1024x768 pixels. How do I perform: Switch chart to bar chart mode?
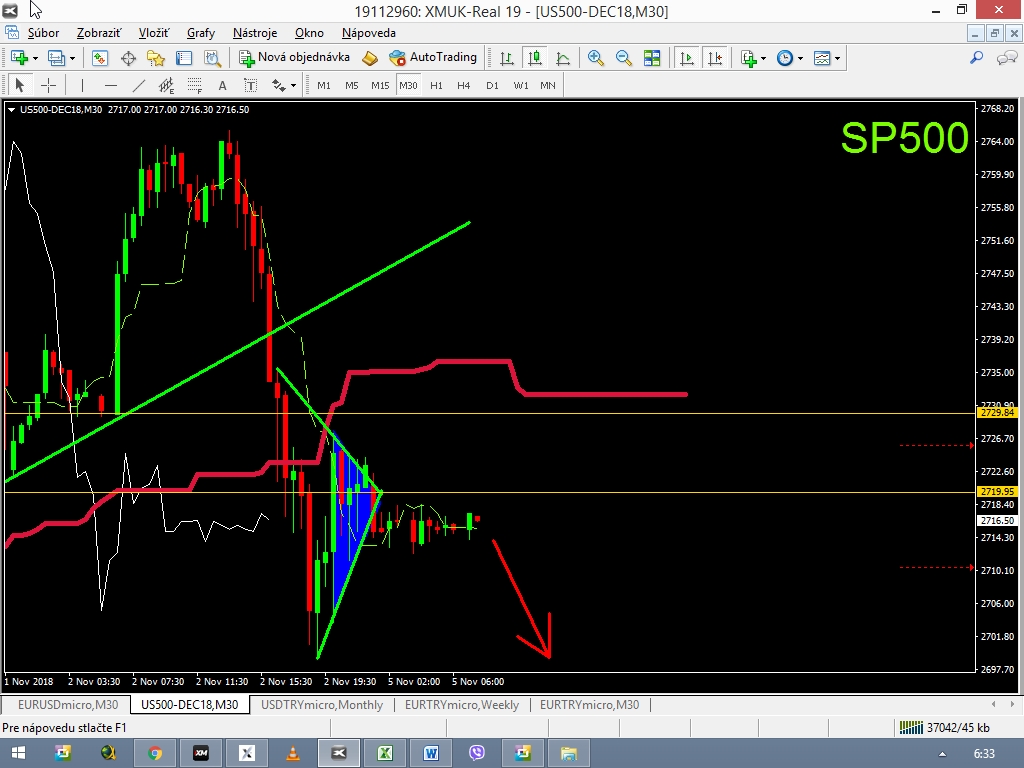(x=506, y=57)
